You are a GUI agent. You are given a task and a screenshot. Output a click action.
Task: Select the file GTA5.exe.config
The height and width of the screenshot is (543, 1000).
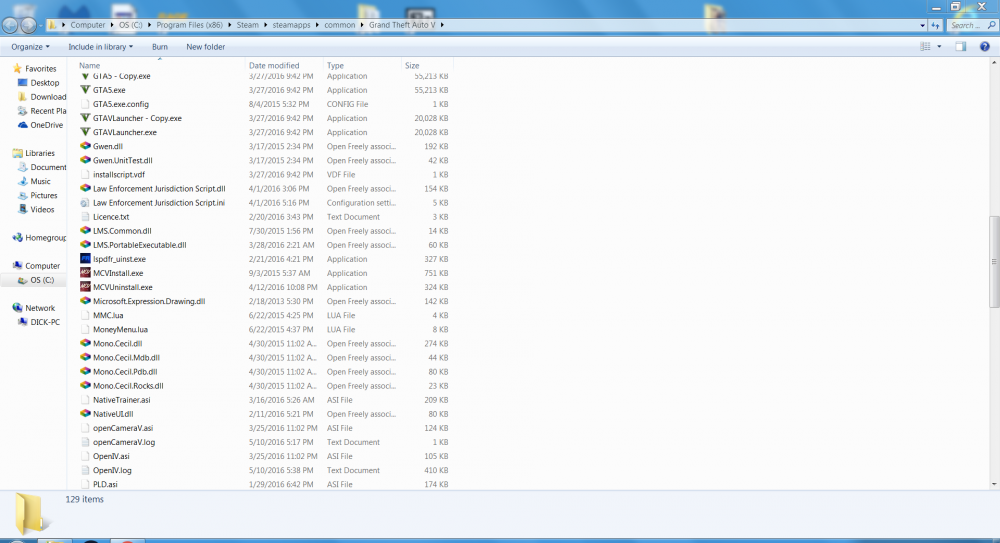121,104
